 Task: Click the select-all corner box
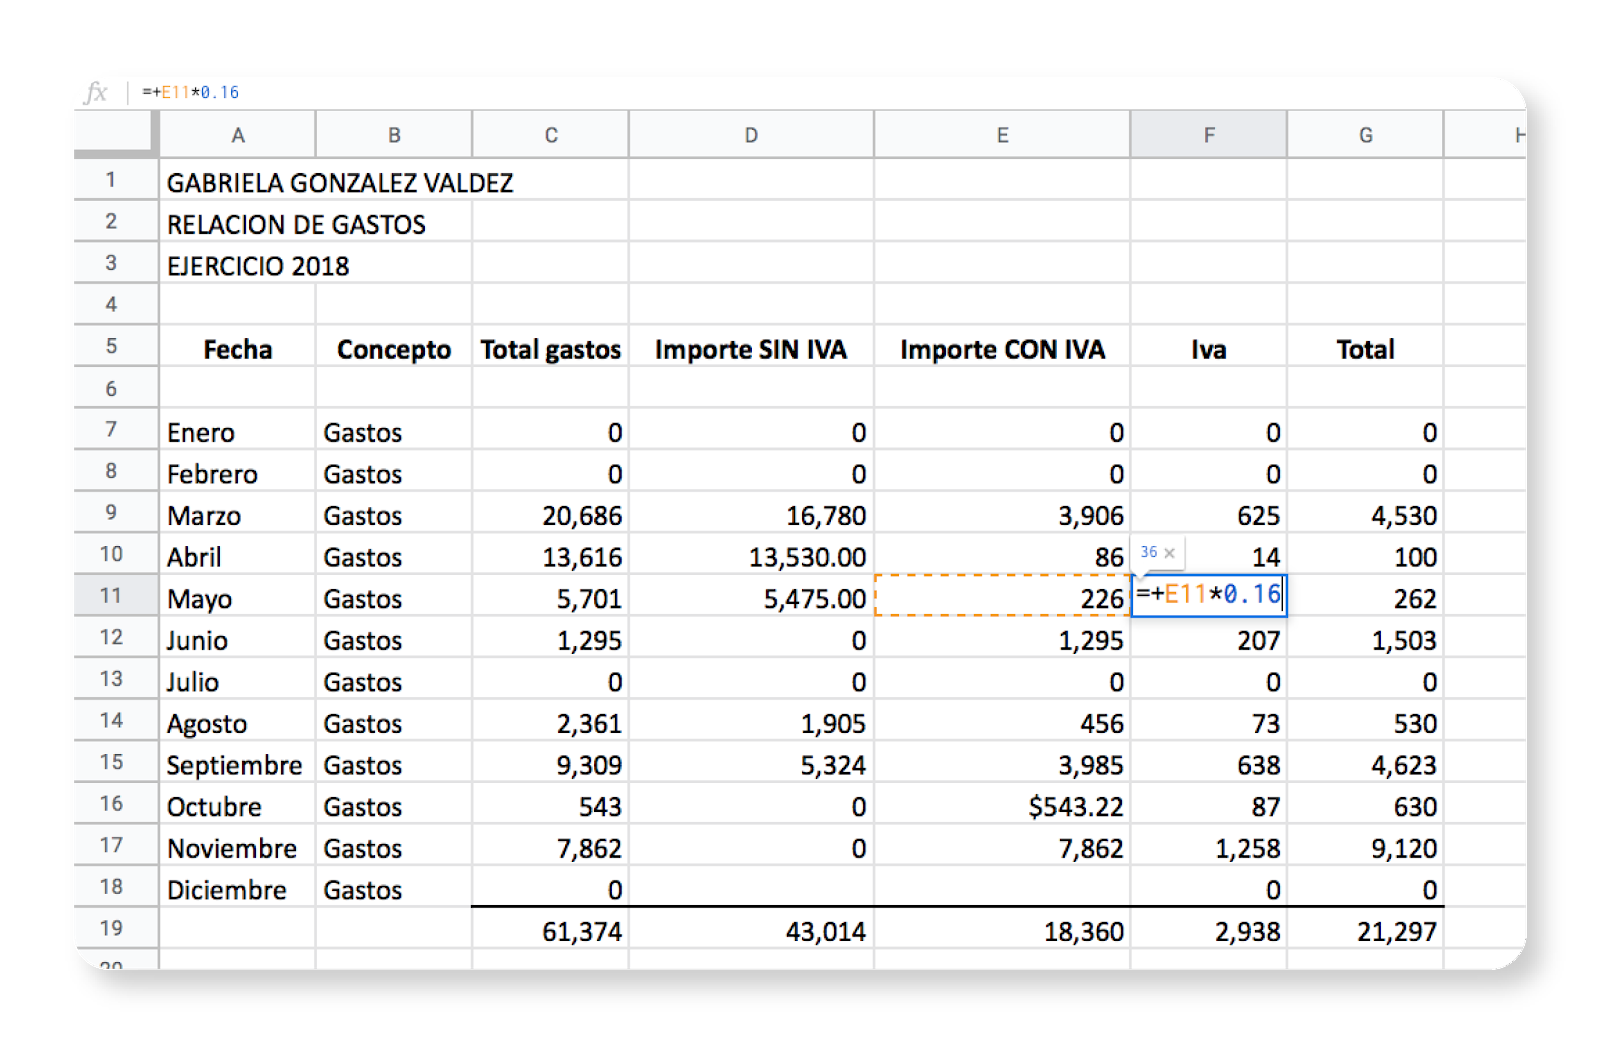pos(116,134)
